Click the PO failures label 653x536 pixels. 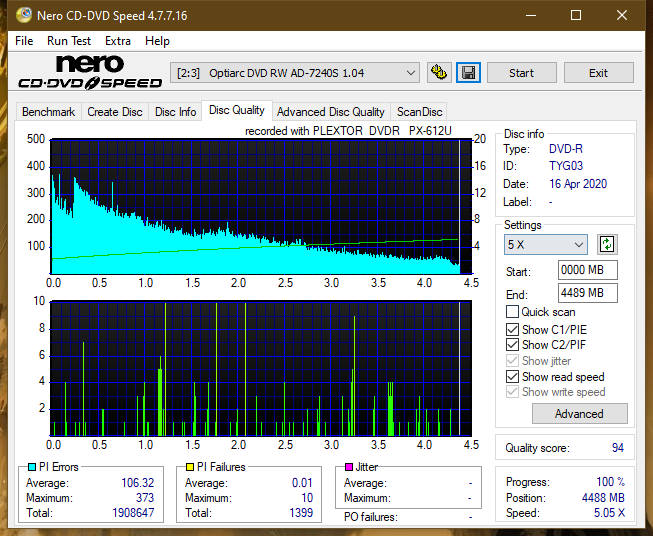(x=371, y=517)
